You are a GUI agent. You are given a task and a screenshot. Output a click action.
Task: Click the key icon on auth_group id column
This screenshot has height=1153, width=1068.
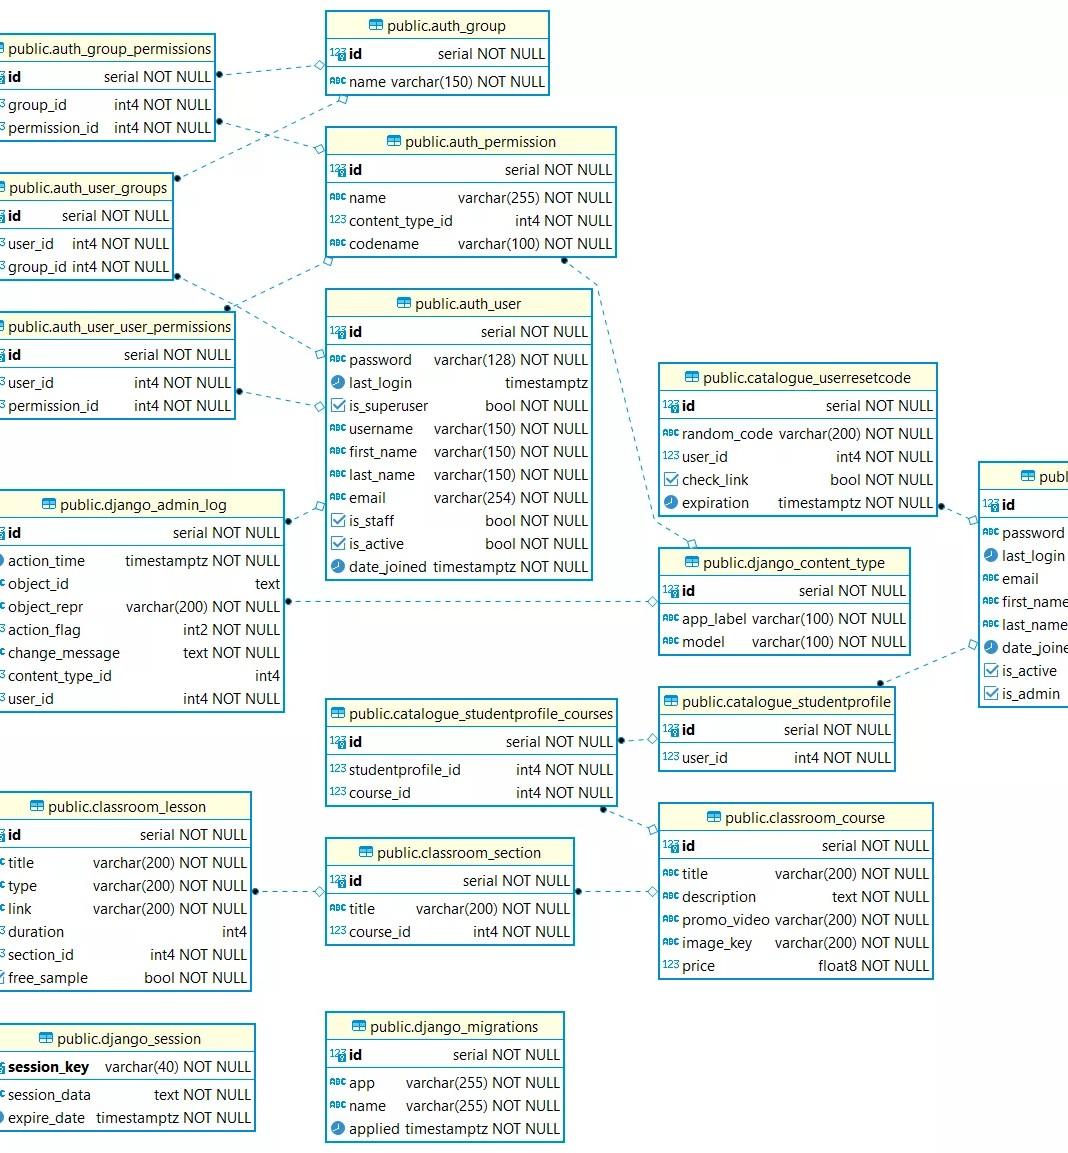(340, 54)
